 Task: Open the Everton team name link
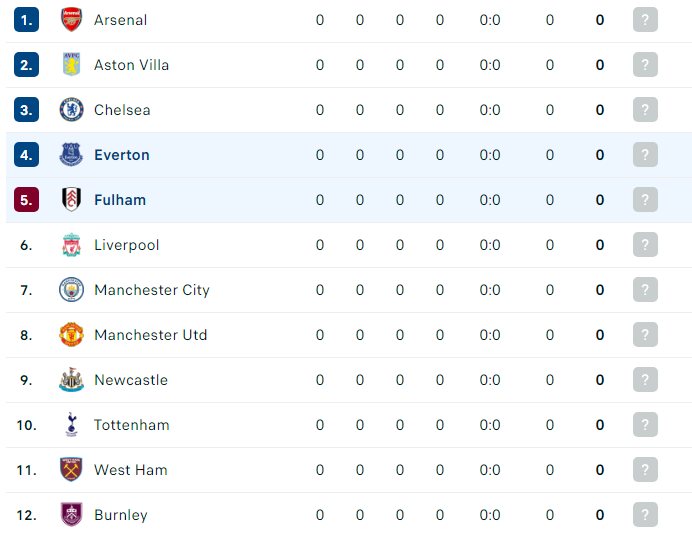(122, 155)
